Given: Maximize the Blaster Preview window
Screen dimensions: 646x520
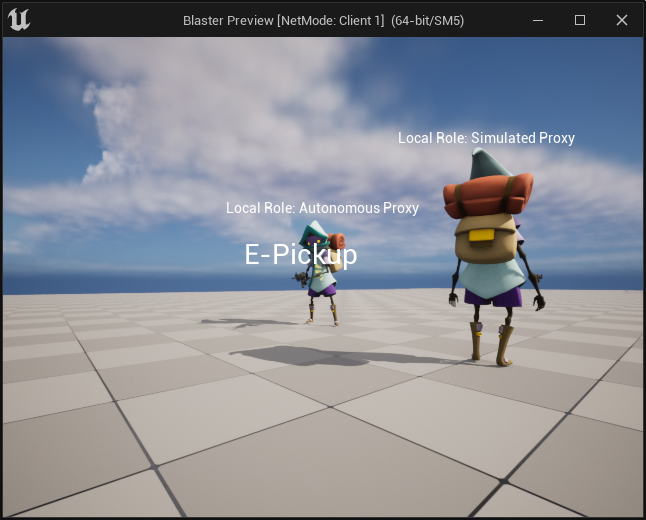Looking at the screenshot, I should pyautogui.click(x=580, y=20).
